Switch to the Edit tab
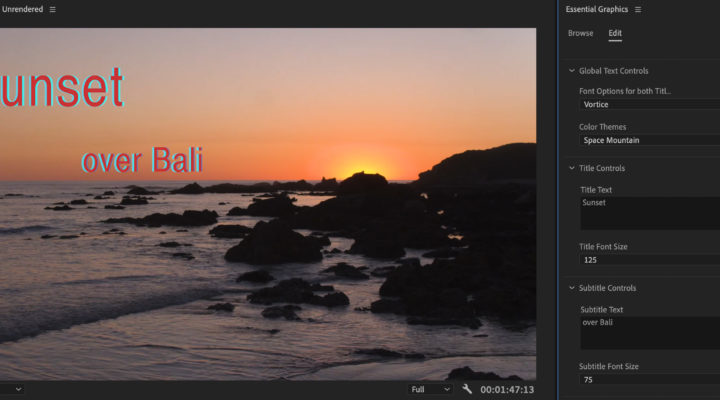Screen dimensions: 720x400 click(x=615, y=33)
